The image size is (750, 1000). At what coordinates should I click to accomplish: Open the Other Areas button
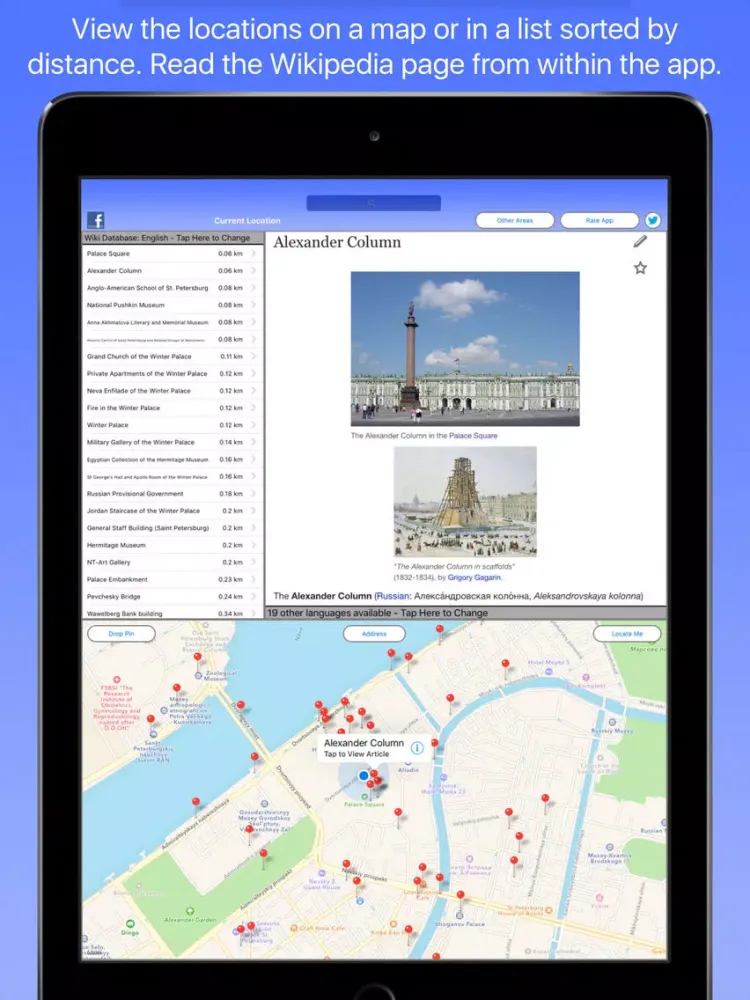515,220
